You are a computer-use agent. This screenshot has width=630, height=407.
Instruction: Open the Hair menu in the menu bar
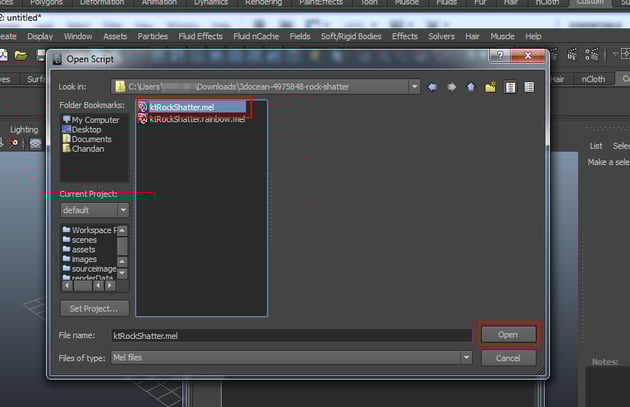[472, 37]
